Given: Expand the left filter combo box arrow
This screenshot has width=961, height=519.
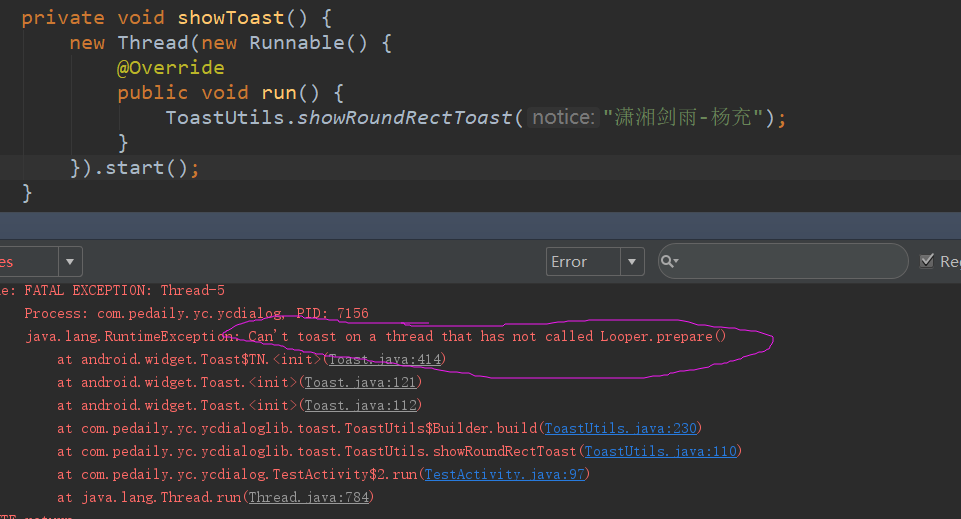Looking at the screenshot, I should click(70, 262).
